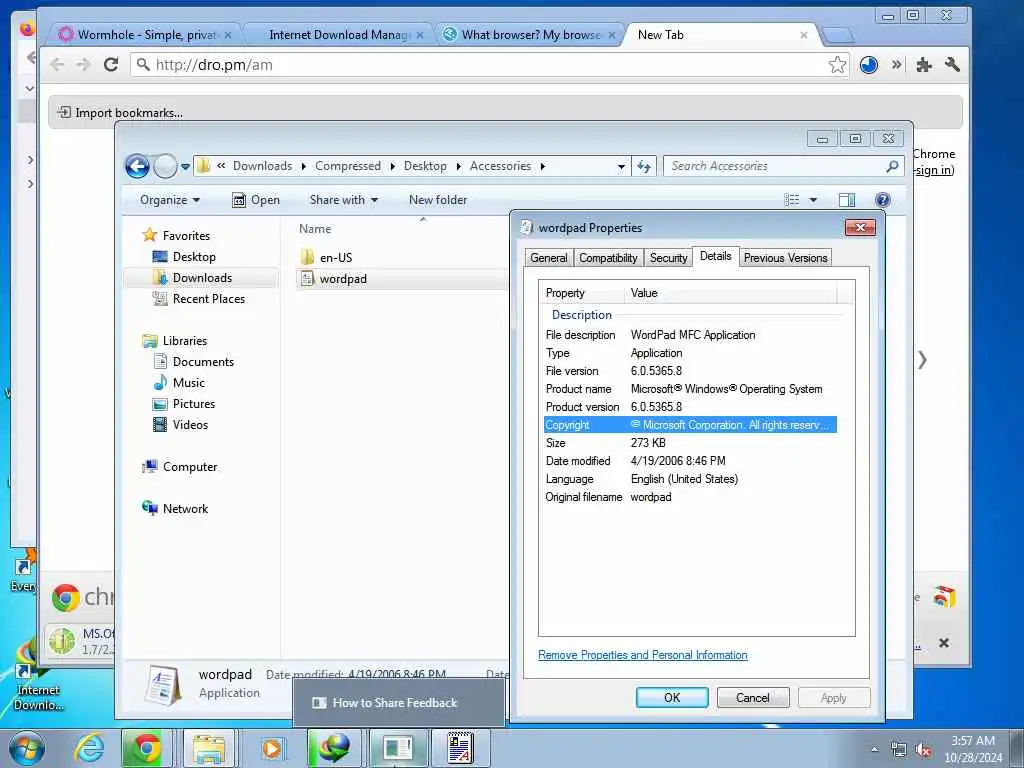Select the File version row

pyautogui.click(x=690, y=371)
